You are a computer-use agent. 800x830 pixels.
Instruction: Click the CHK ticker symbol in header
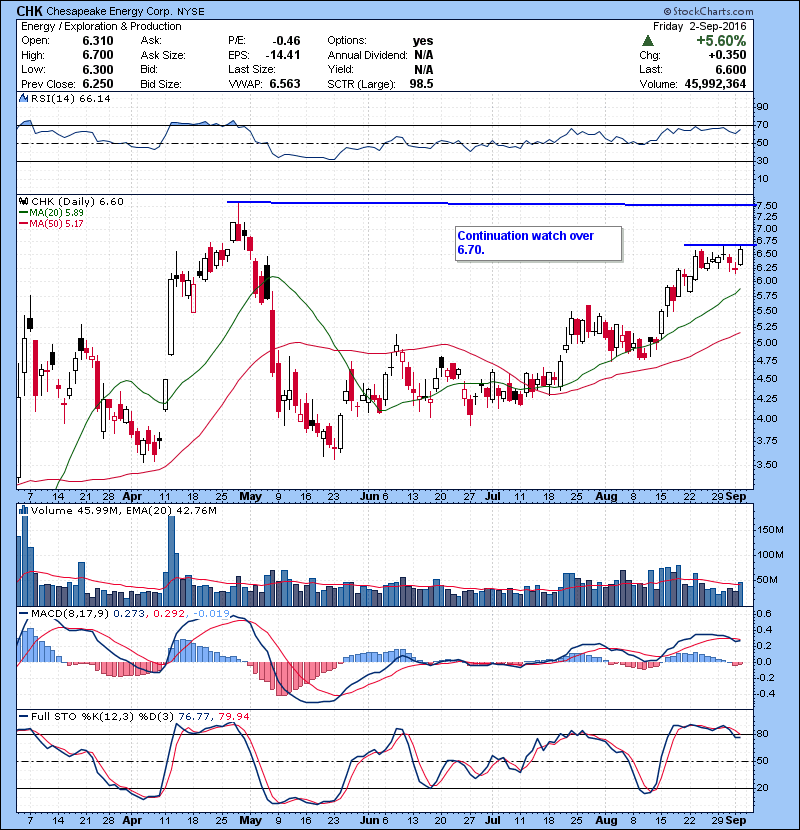[29, 11]
